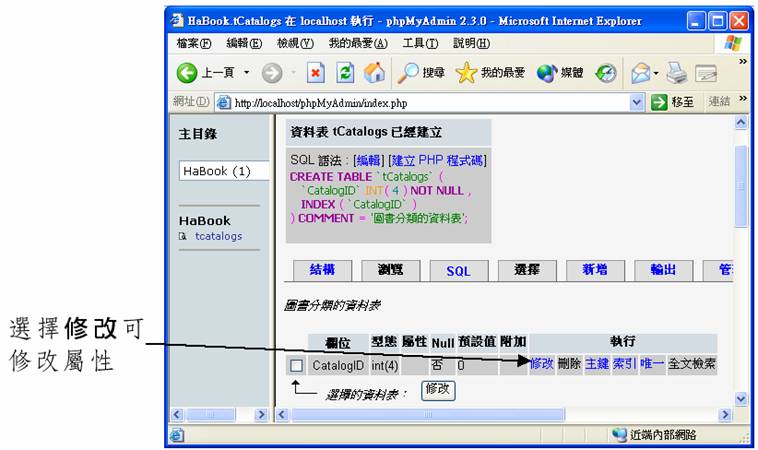The width and height of the screenshot is (758, 450).
Task: Click 刪除 in the CatalogID row
Action: (569, 363)
